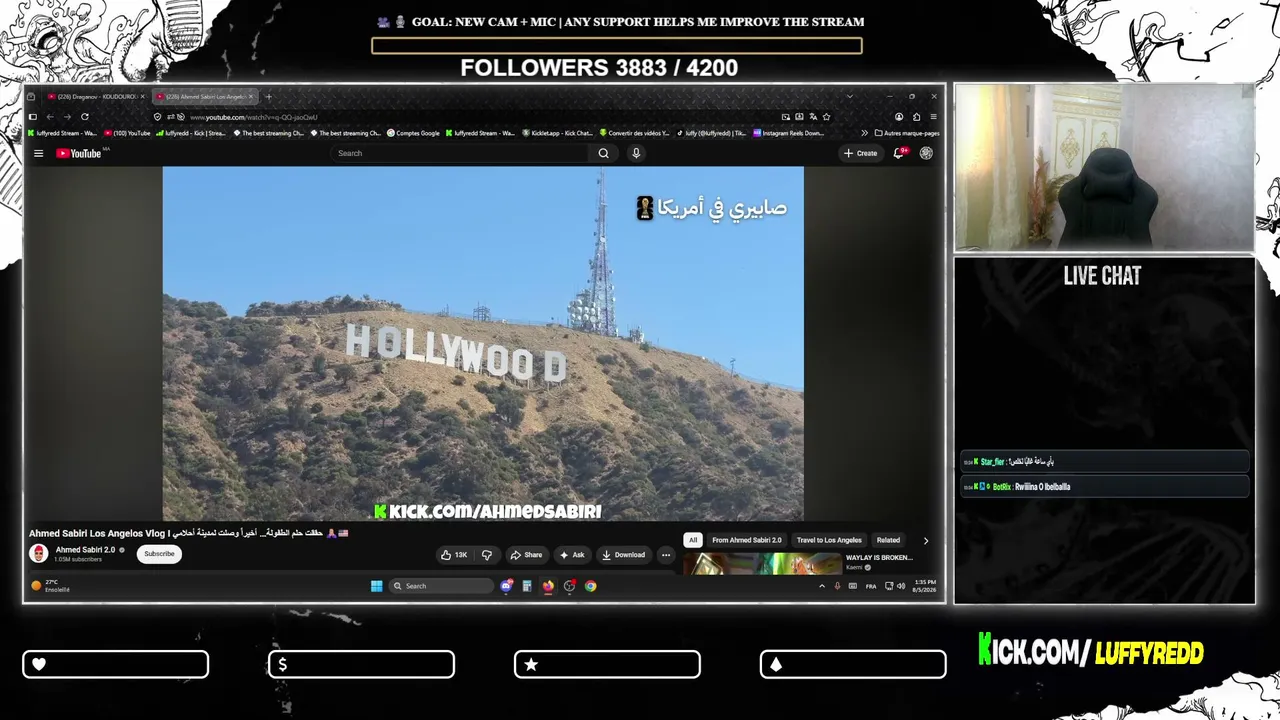Open the taskbar clock showing 1:35 PM
Image resolution: width=1280 pixels, height=720 pixels.
pyautogui.click(x=925, y=586)
